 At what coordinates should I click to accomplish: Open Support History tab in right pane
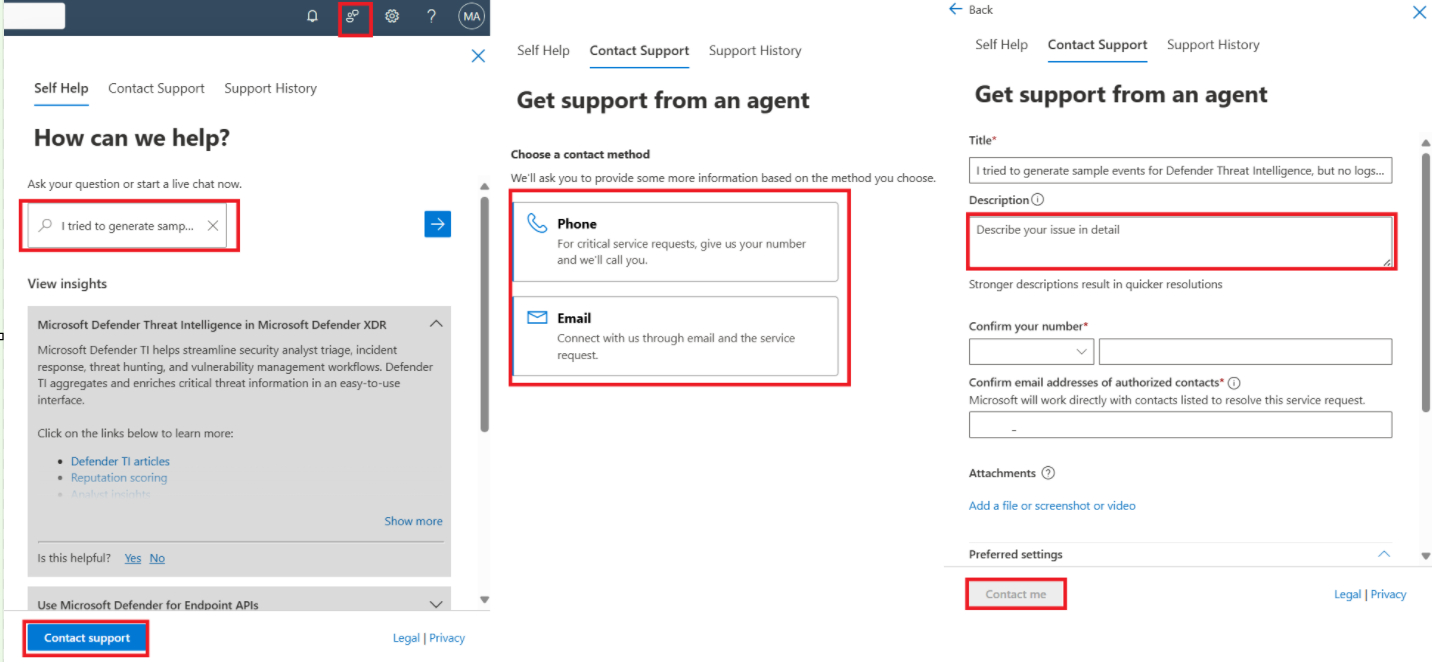pyautogui.click(x=1213, y=44)
